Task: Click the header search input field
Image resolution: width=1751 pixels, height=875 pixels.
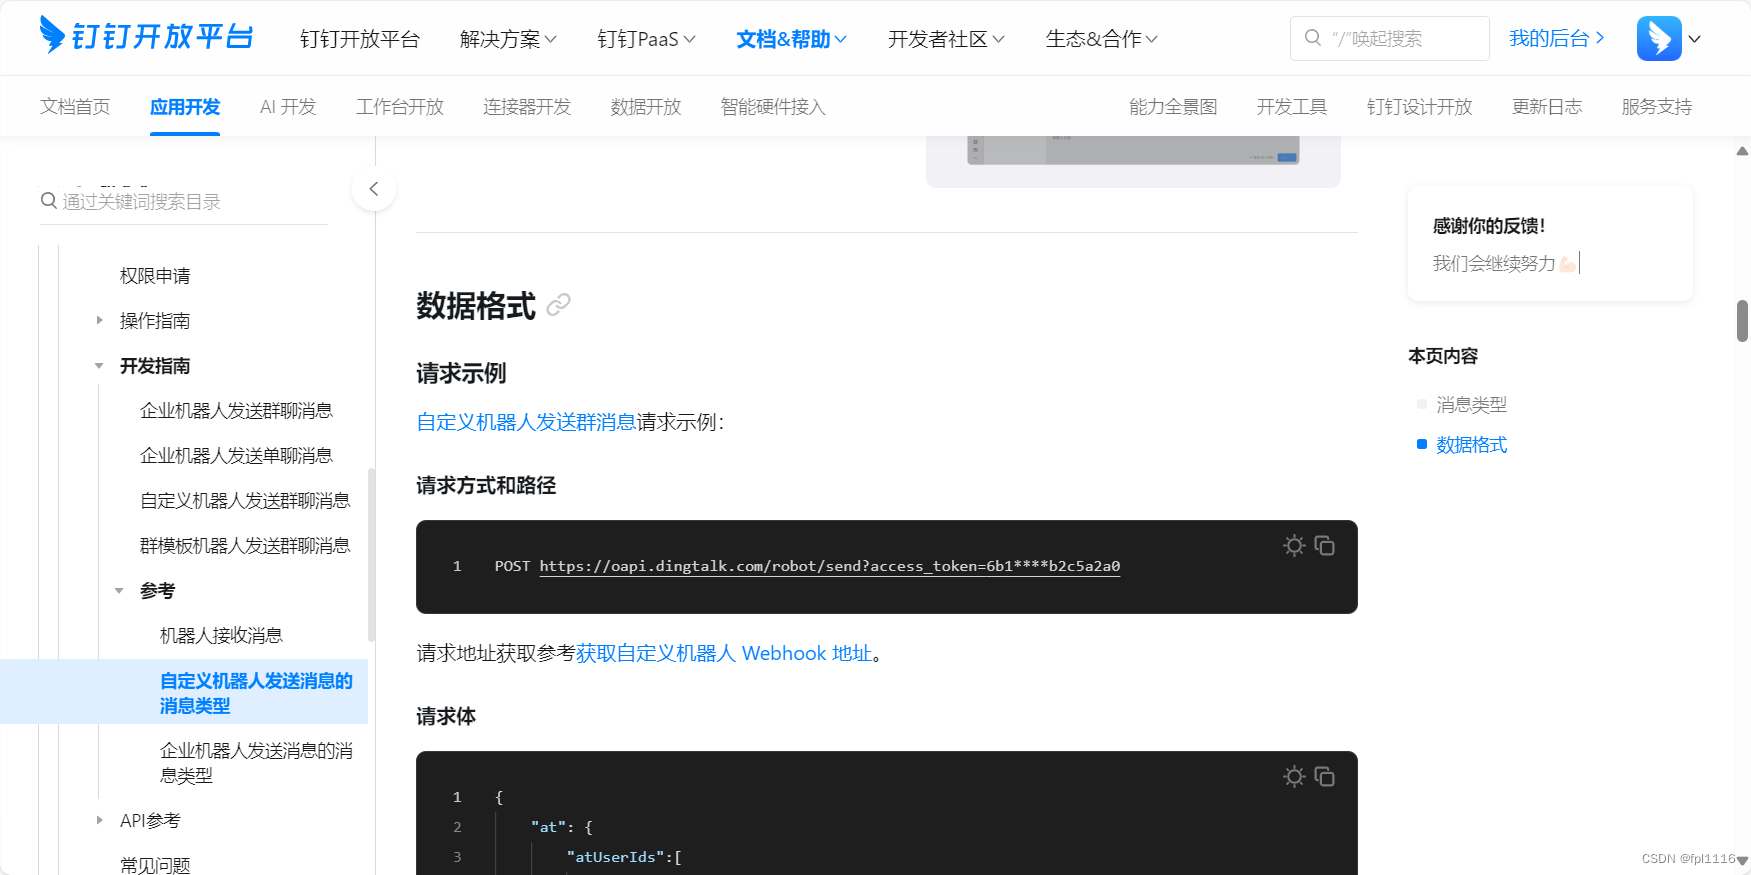Action: click(1390, 38)
